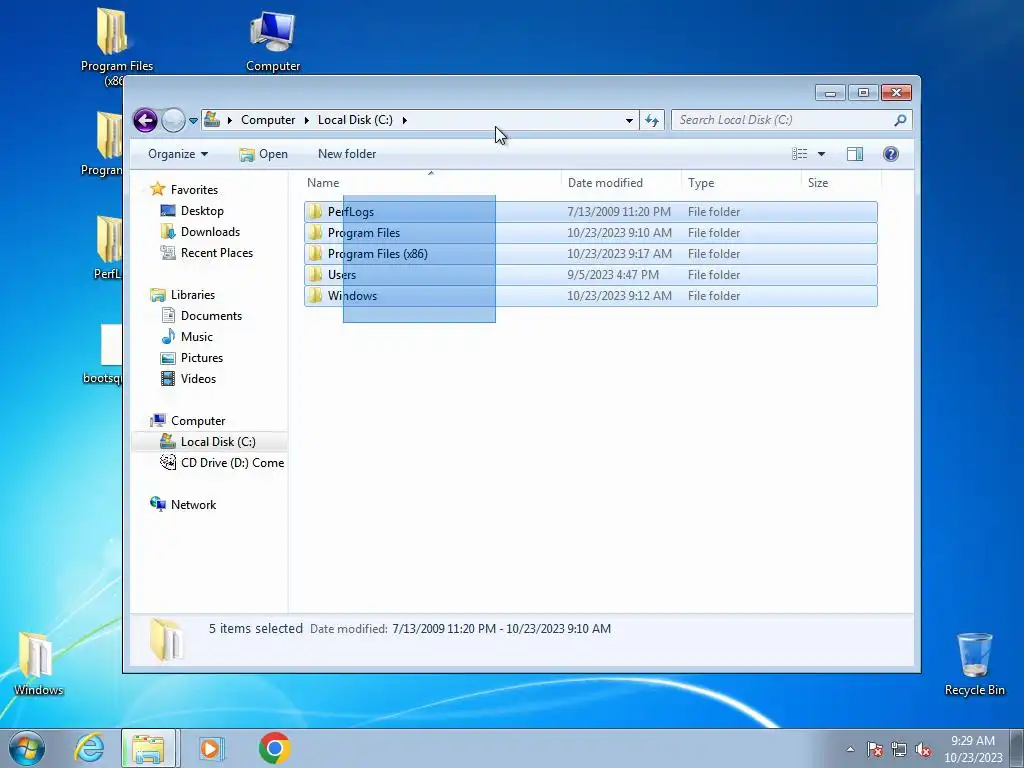Open the More view options dropdown arrow

point(822,154)
